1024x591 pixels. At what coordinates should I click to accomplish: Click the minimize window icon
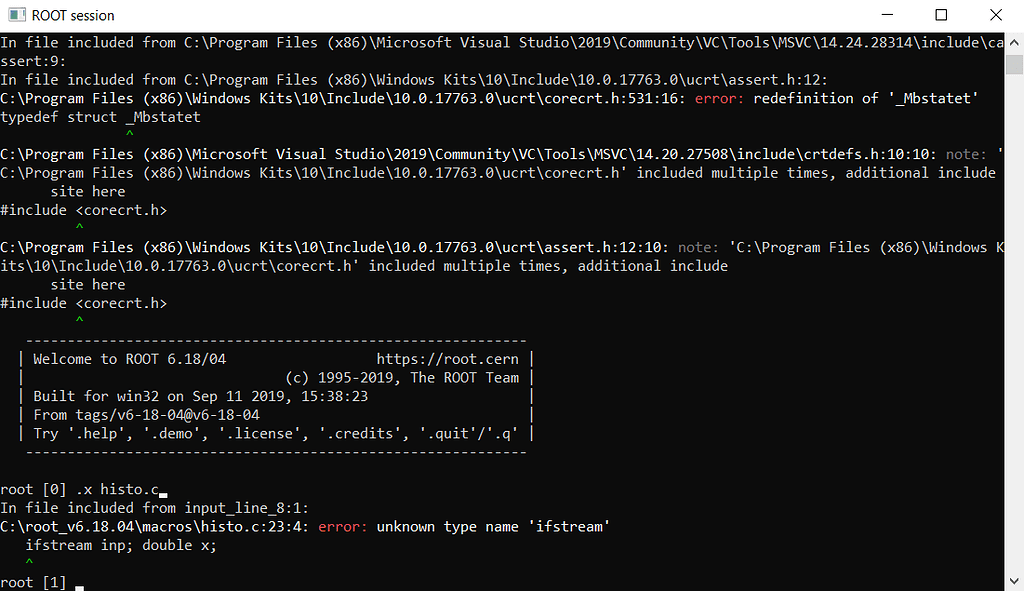click(887, 14)
